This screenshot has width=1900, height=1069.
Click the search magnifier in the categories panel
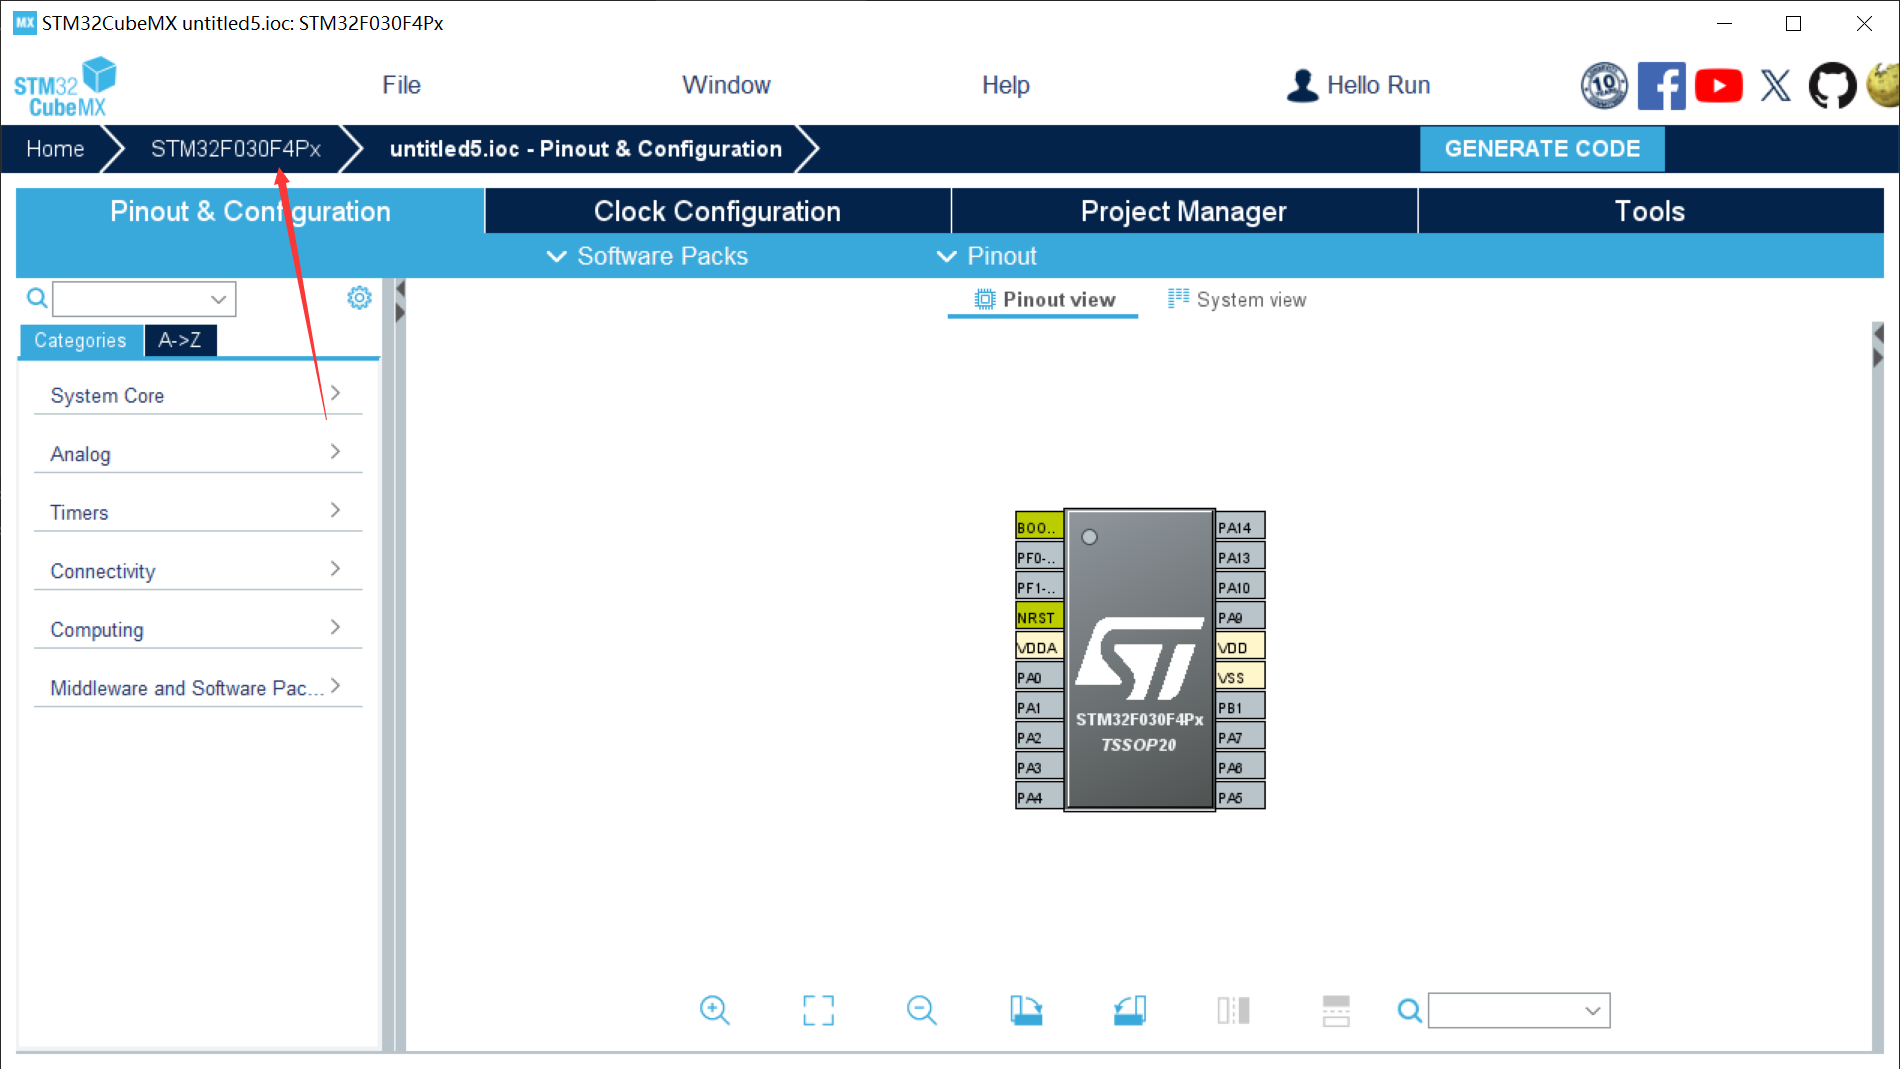click(x=37, y=298)
